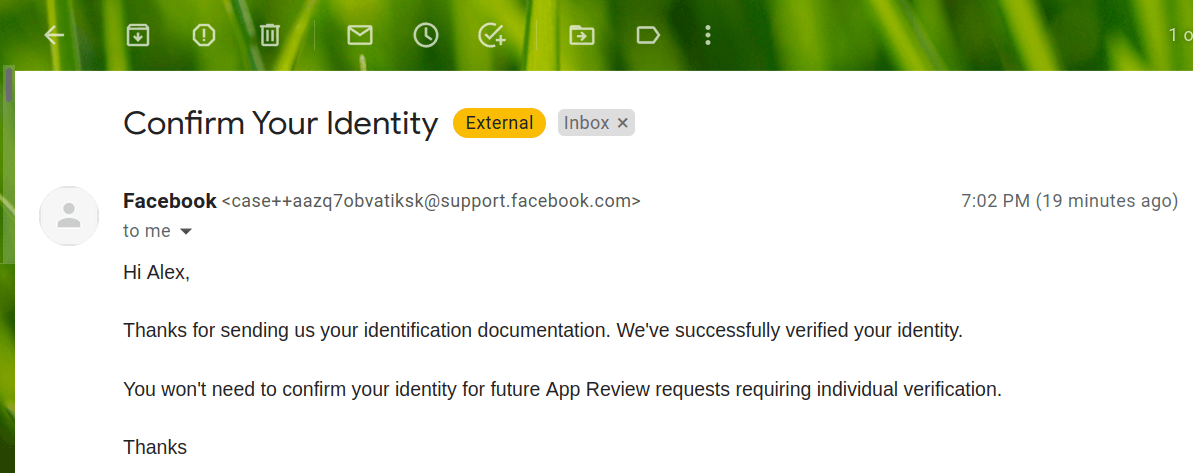Snooze this email with clock icon
The width and height of the screenshot is (1193, 473).
coord(426,35)
